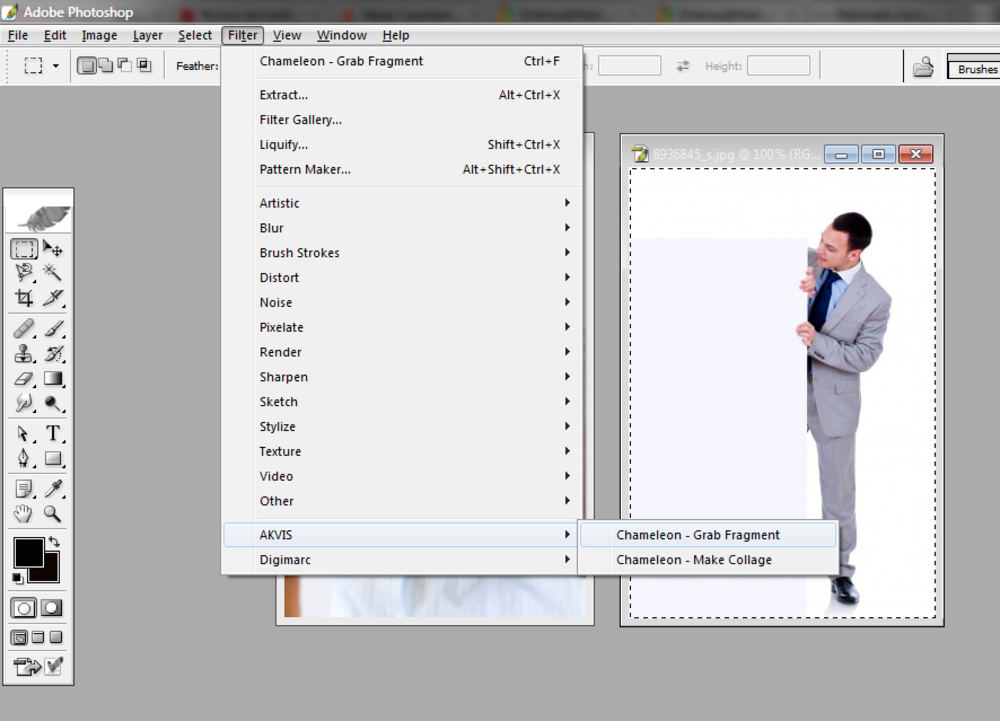Switch to Full Screen mode

click(56, 637)
